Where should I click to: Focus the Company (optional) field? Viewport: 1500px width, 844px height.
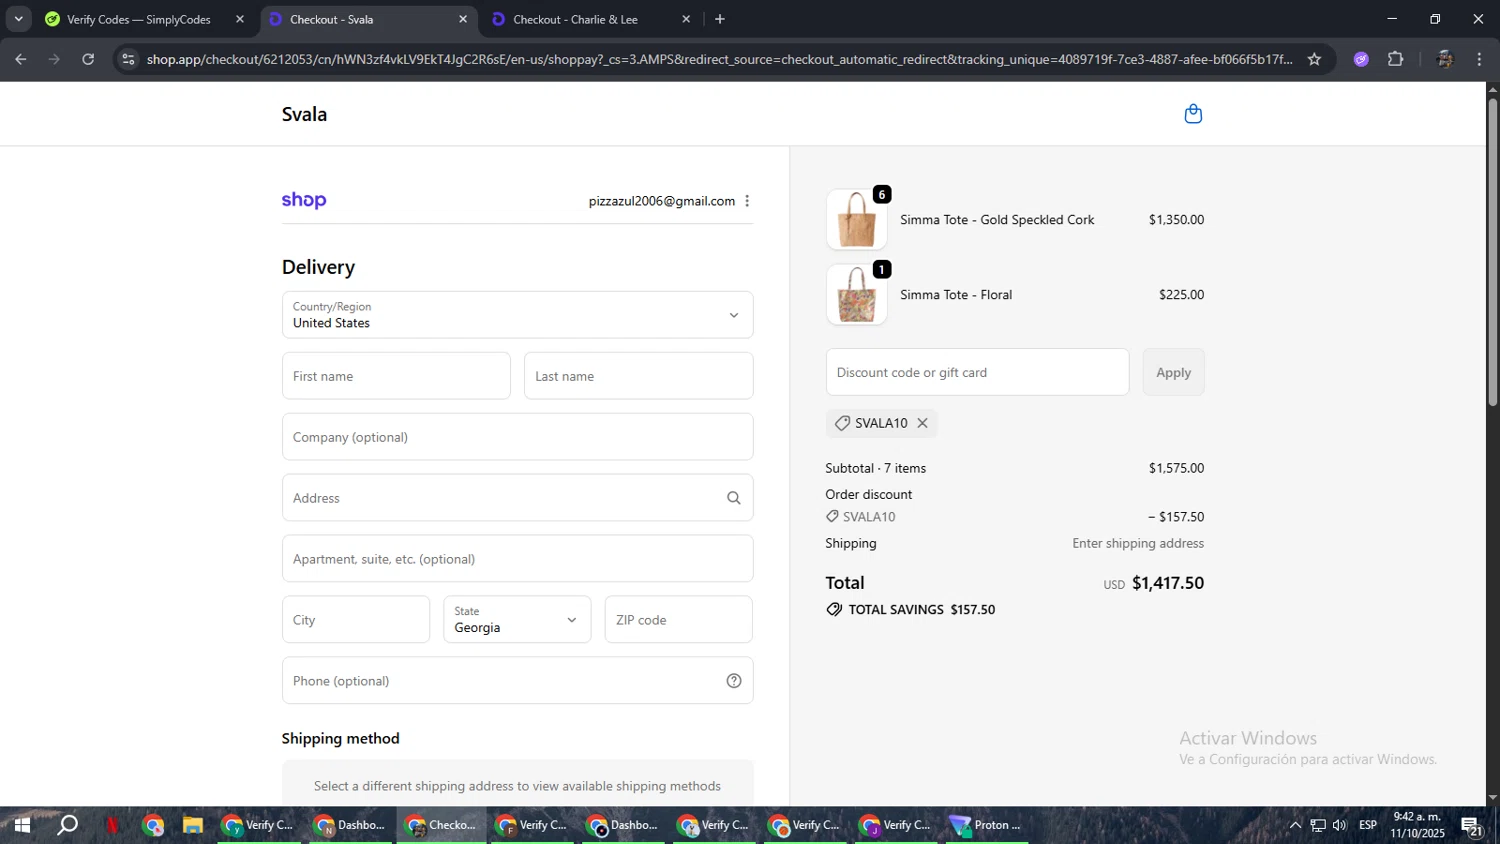tap(517, 437)
